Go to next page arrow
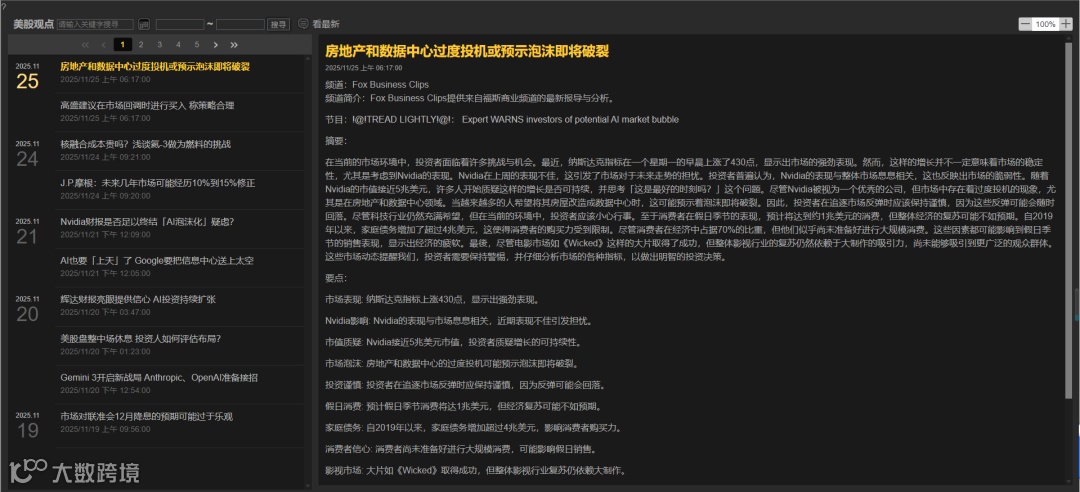 (216, 45)
